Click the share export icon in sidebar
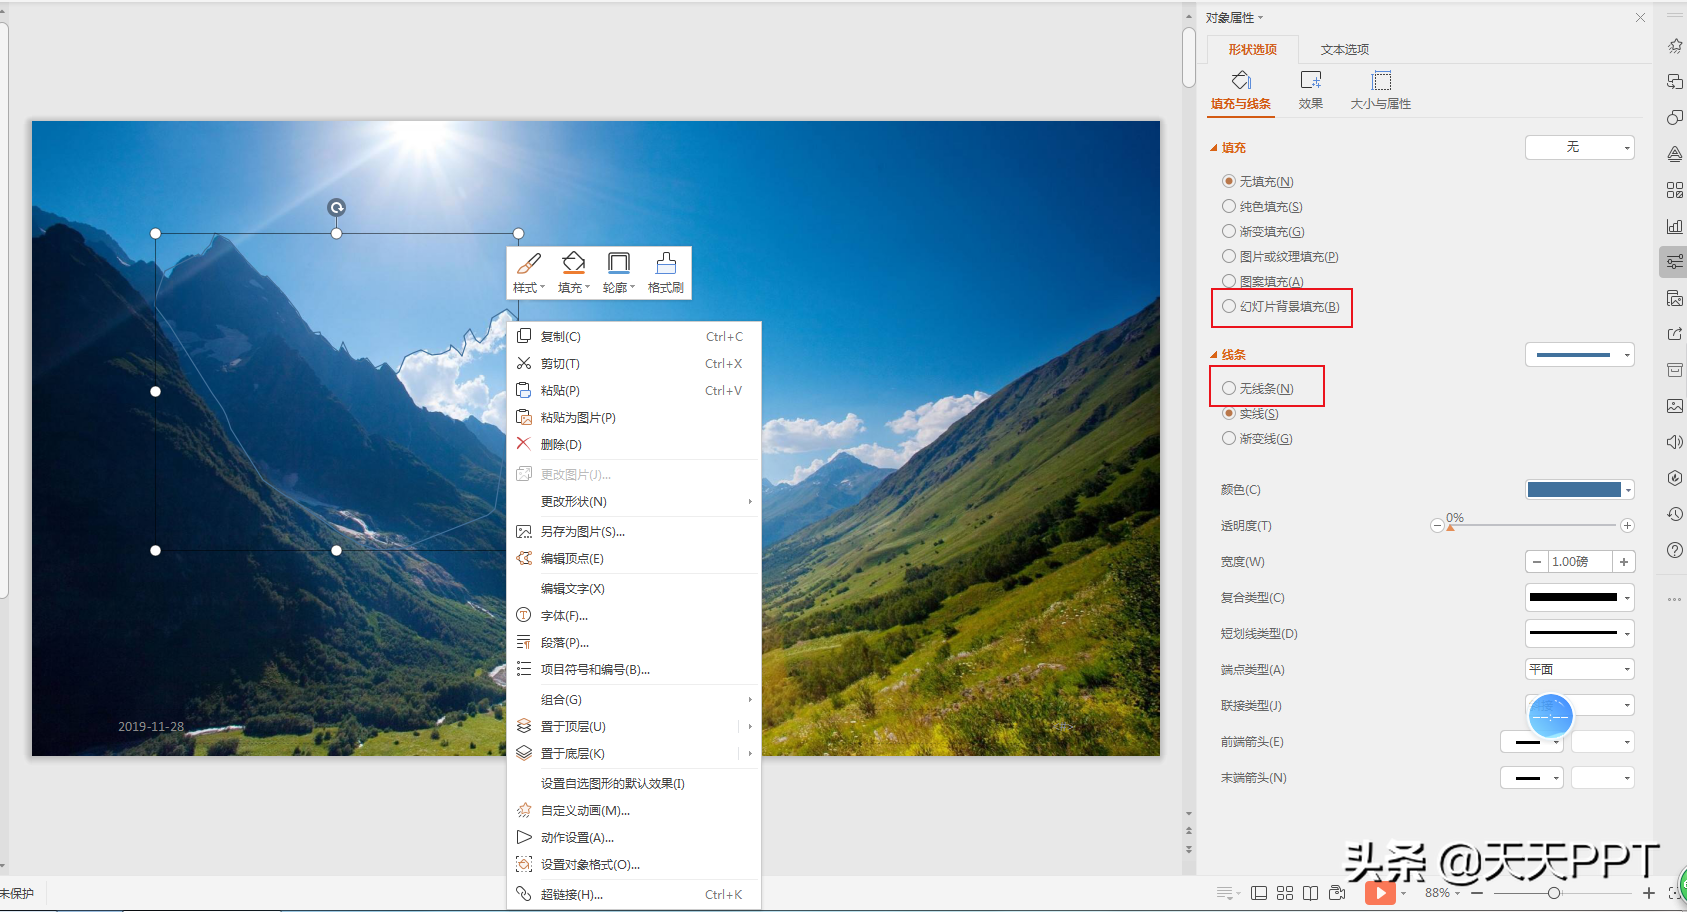The width and height of the screenshot is (1687, 912). point(1674,334)
